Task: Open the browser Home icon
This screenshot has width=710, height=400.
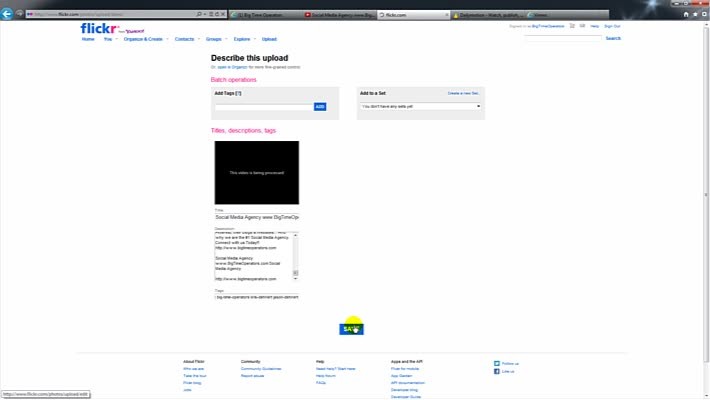Action: pyautogui.click(x=686, y=14)
